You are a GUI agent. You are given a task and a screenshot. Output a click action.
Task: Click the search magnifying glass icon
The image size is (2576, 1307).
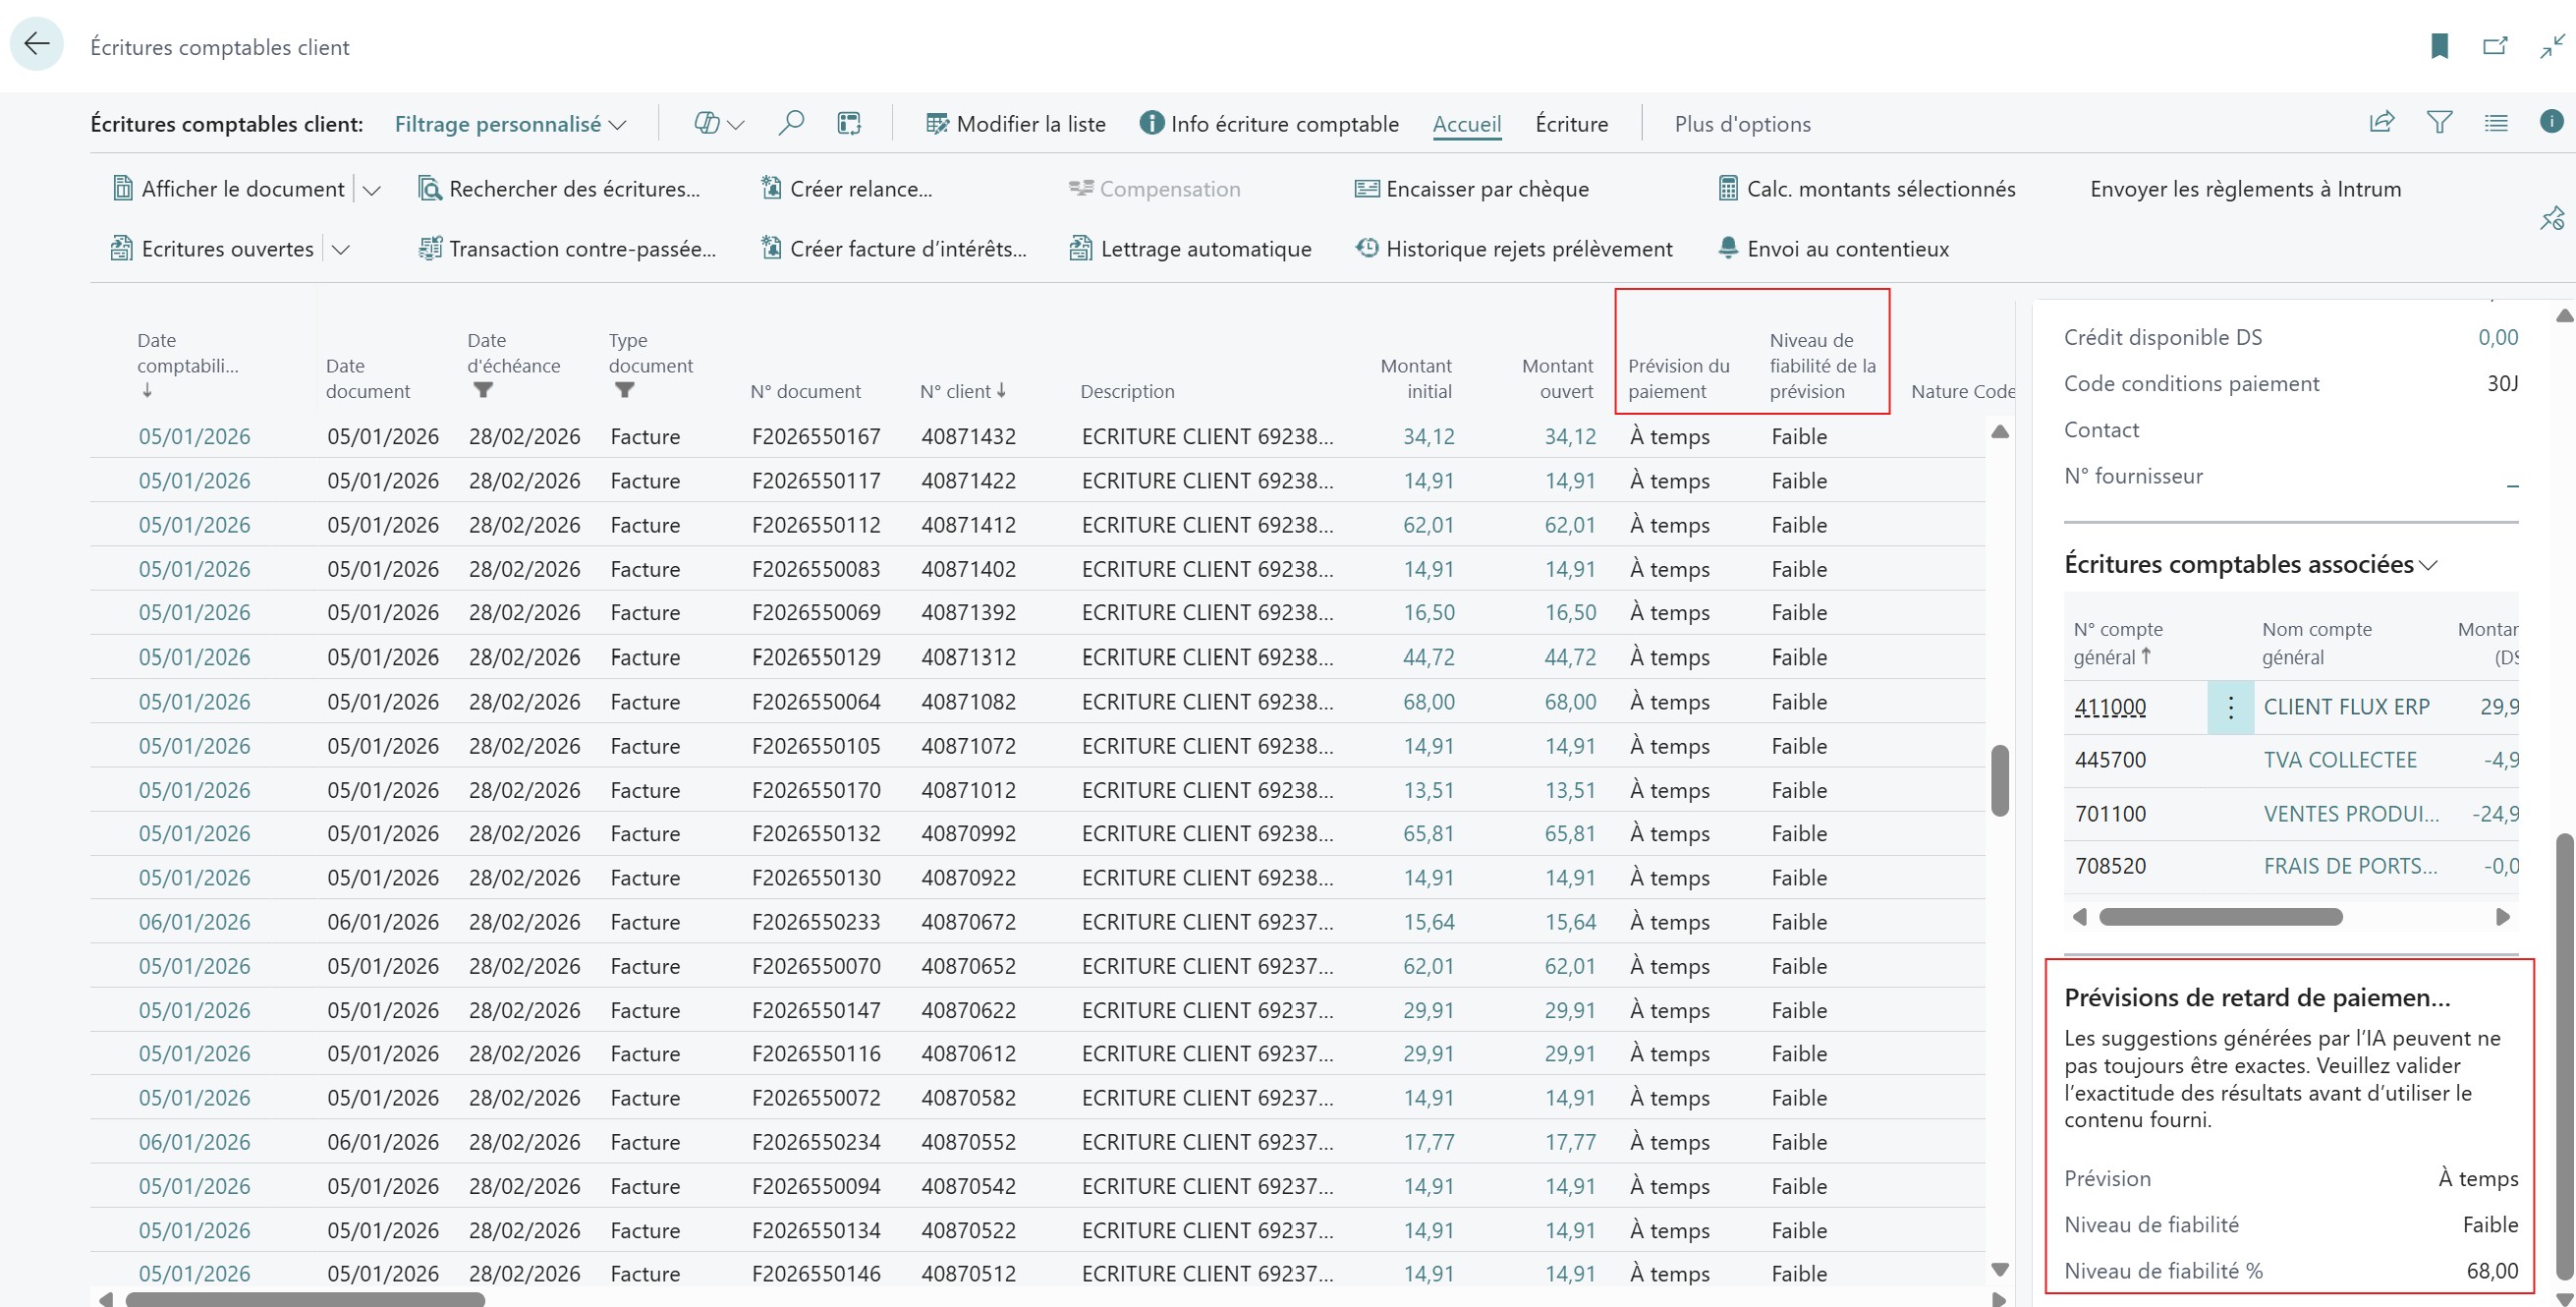(x=791, y=122)
